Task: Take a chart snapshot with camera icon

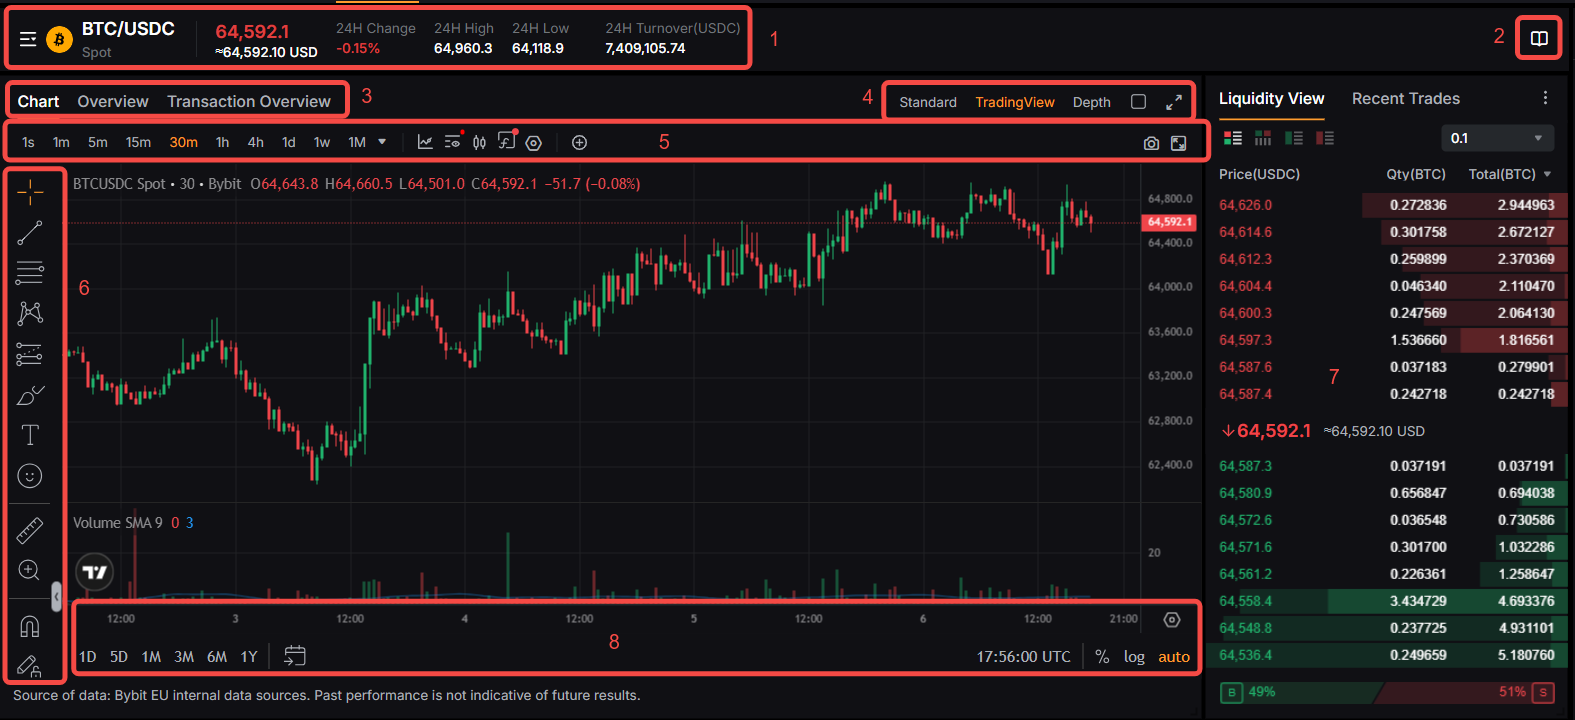Action: pyautogui.click(x=1151, y=143)
